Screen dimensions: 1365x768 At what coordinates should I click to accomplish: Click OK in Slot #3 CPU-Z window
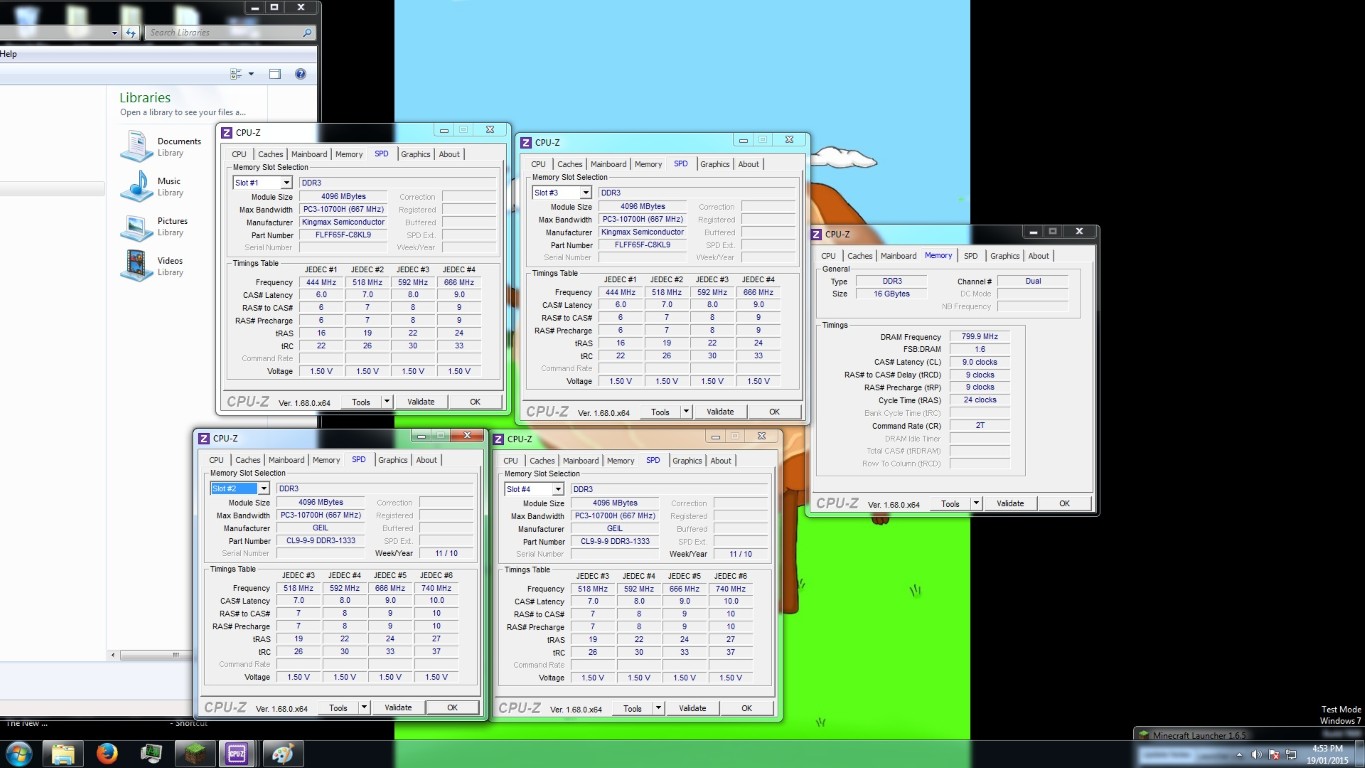(774, 412)
